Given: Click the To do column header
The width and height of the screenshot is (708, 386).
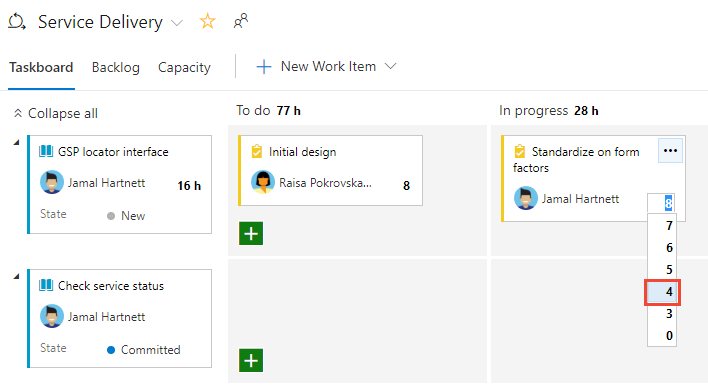Looking at the screenshot, I should (x=253, y=111).
